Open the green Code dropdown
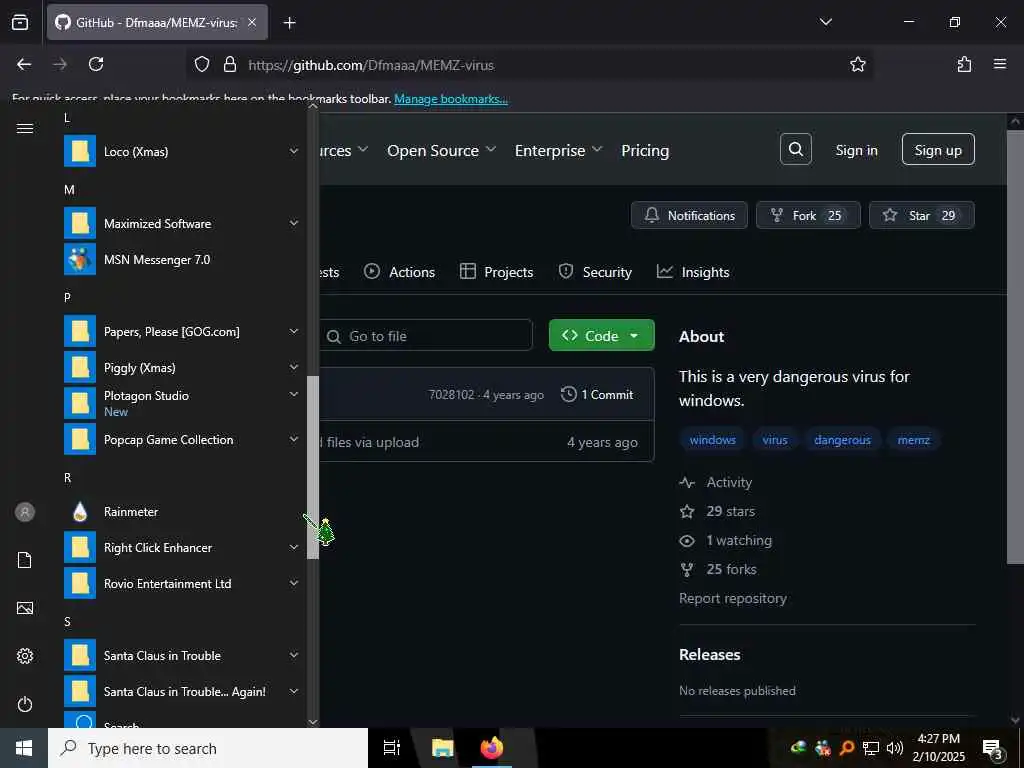Screen dimensions: 1024x768 pos(601,335)
